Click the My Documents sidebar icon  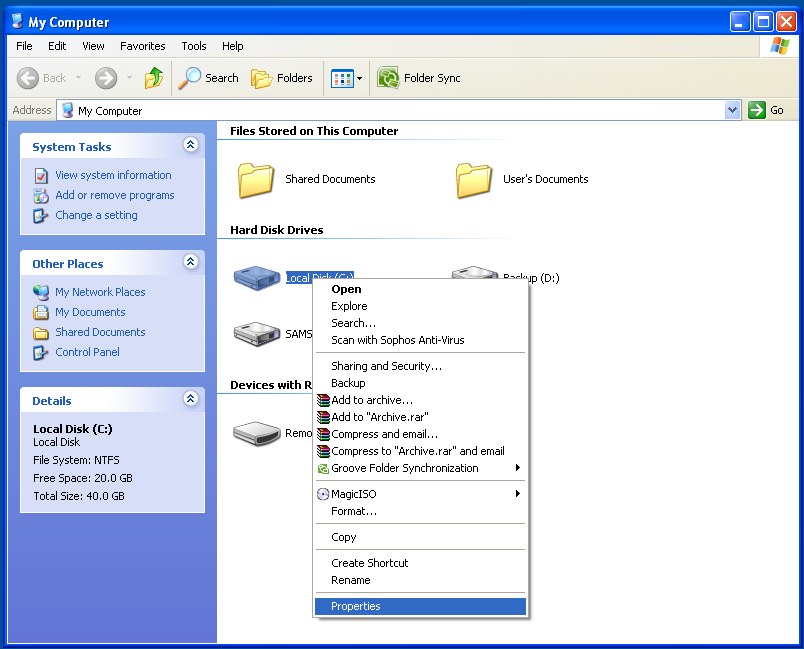click(41, 312)
